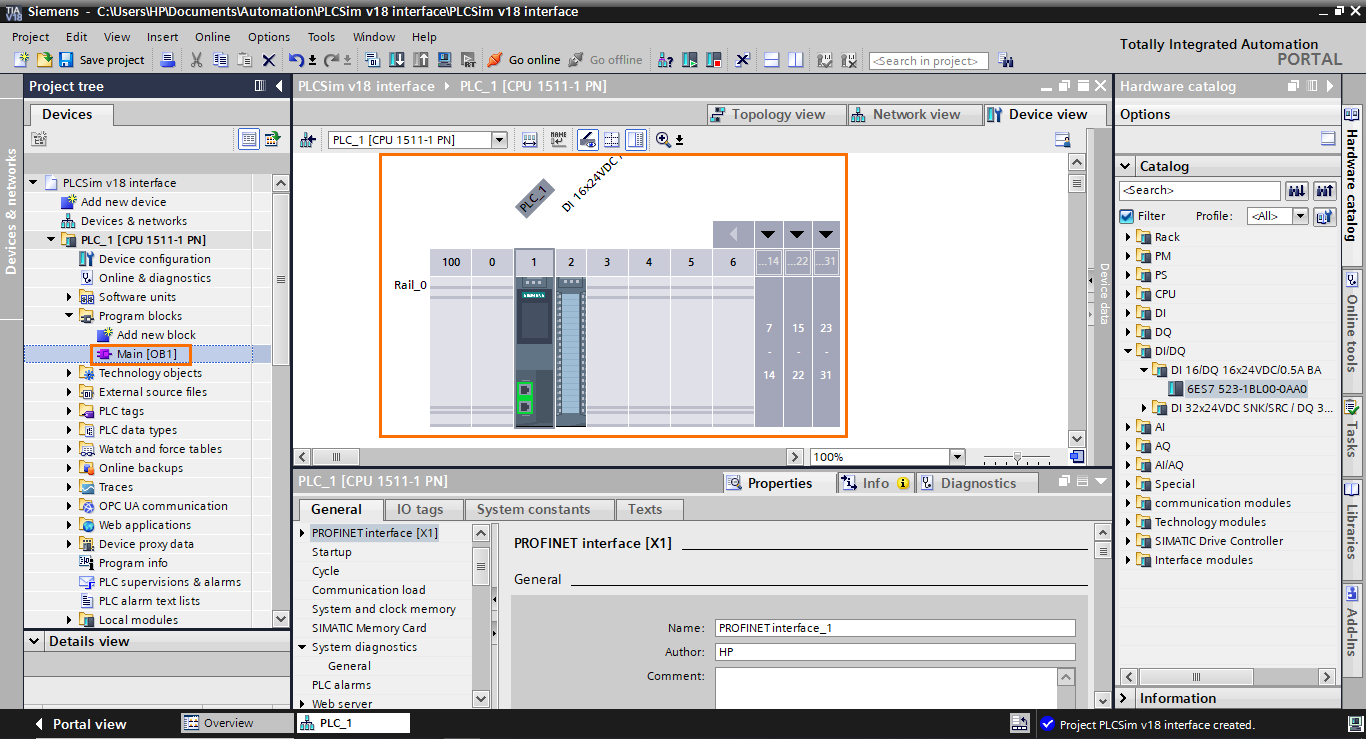Image resolution: width=1366 pixels, height=739 pixels.
Task: Click the Search in project field
Action: 927,60
